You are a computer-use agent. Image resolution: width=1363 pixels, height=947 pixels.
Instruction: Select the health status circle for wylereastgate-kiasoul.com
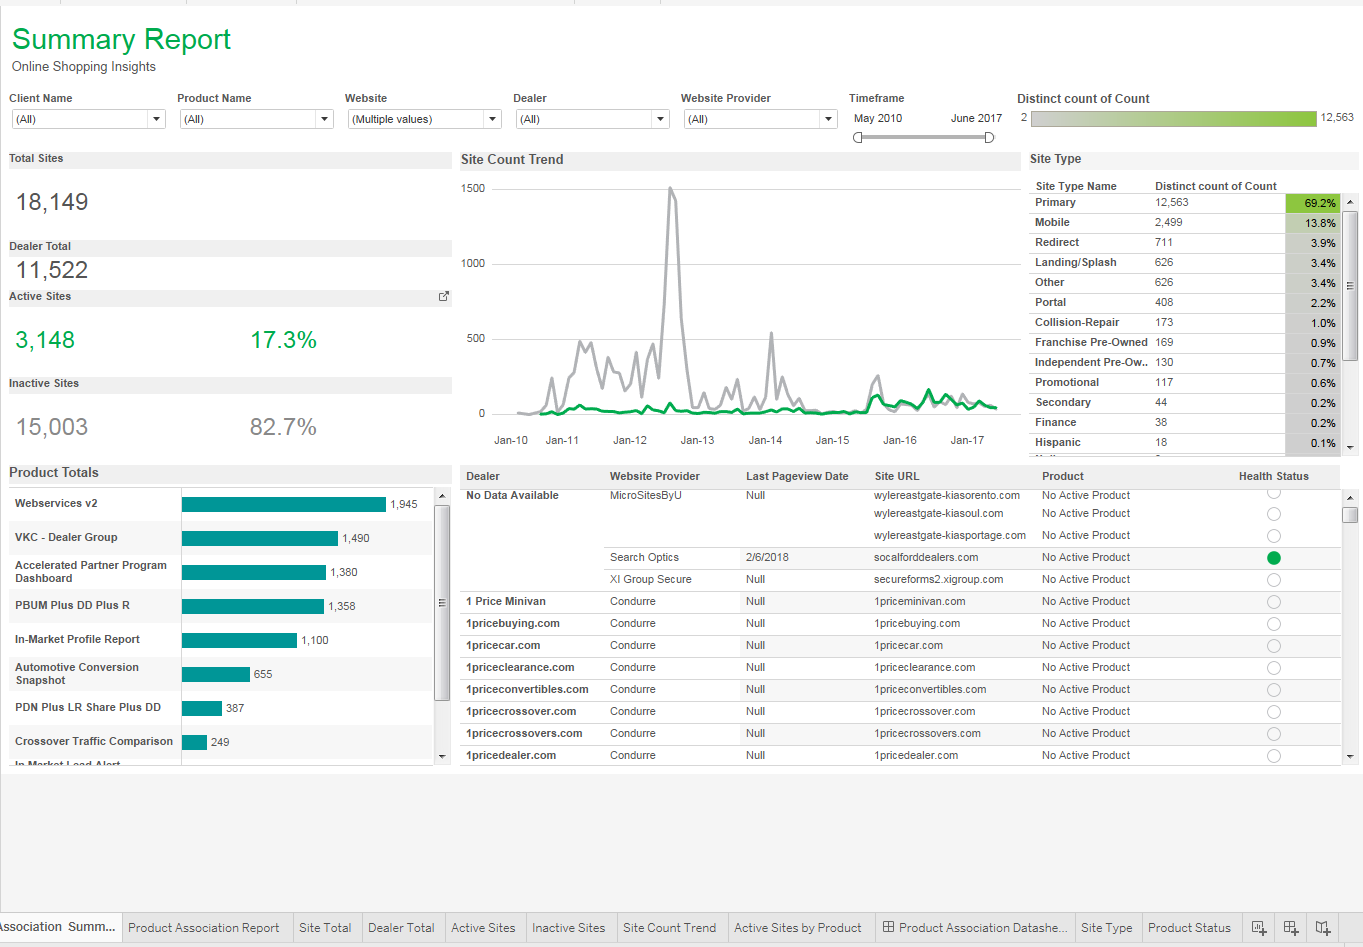(1274, 514)
